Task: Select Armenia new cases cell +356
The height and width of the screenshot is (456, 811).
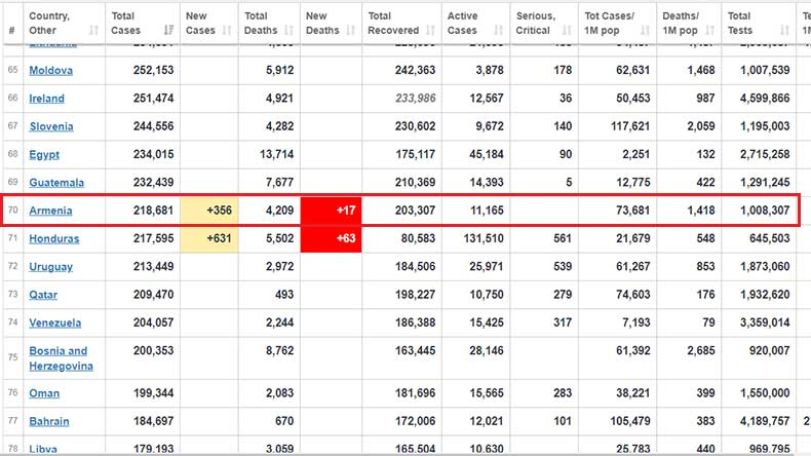Action: pyautogui.click(x=209, y=210)
